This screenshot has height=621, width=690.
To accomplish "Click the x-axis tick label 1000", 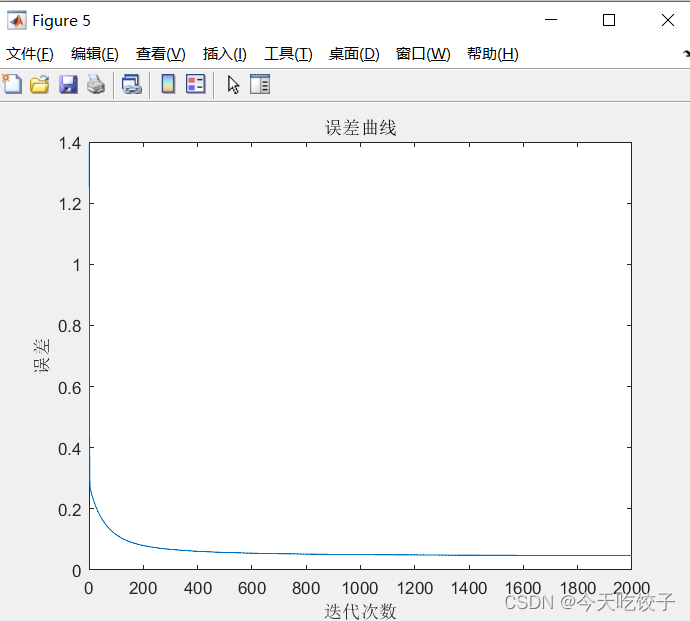I will coord(360,588).
